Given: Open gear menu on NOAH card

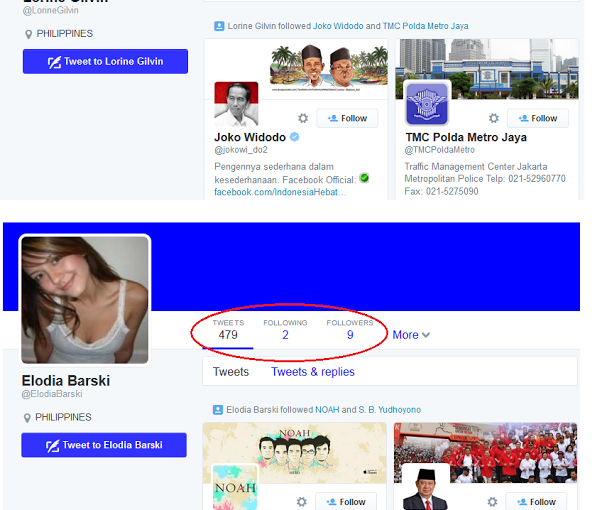Looking at the screenshot, I should pyautogui.click(x=302, y=502).
